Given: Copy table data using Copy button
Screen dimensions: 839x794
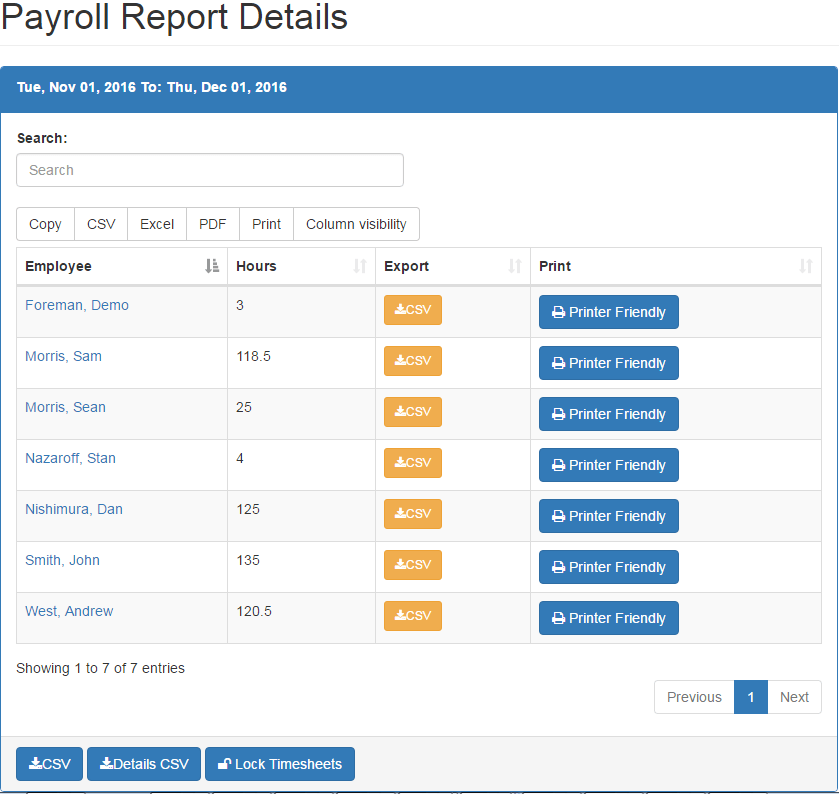Looking at the screenshot, I should pos(45,224).
